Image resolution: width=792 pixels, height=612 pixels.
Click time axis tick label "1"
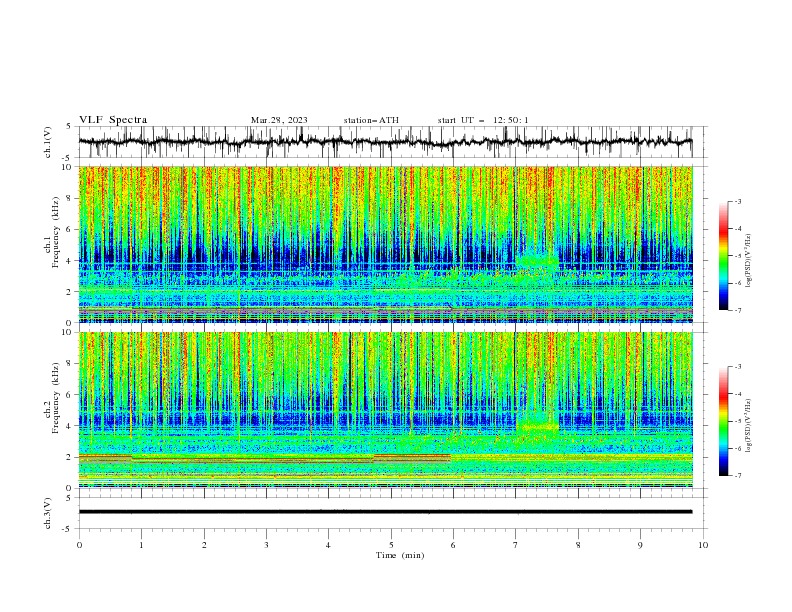142,545
